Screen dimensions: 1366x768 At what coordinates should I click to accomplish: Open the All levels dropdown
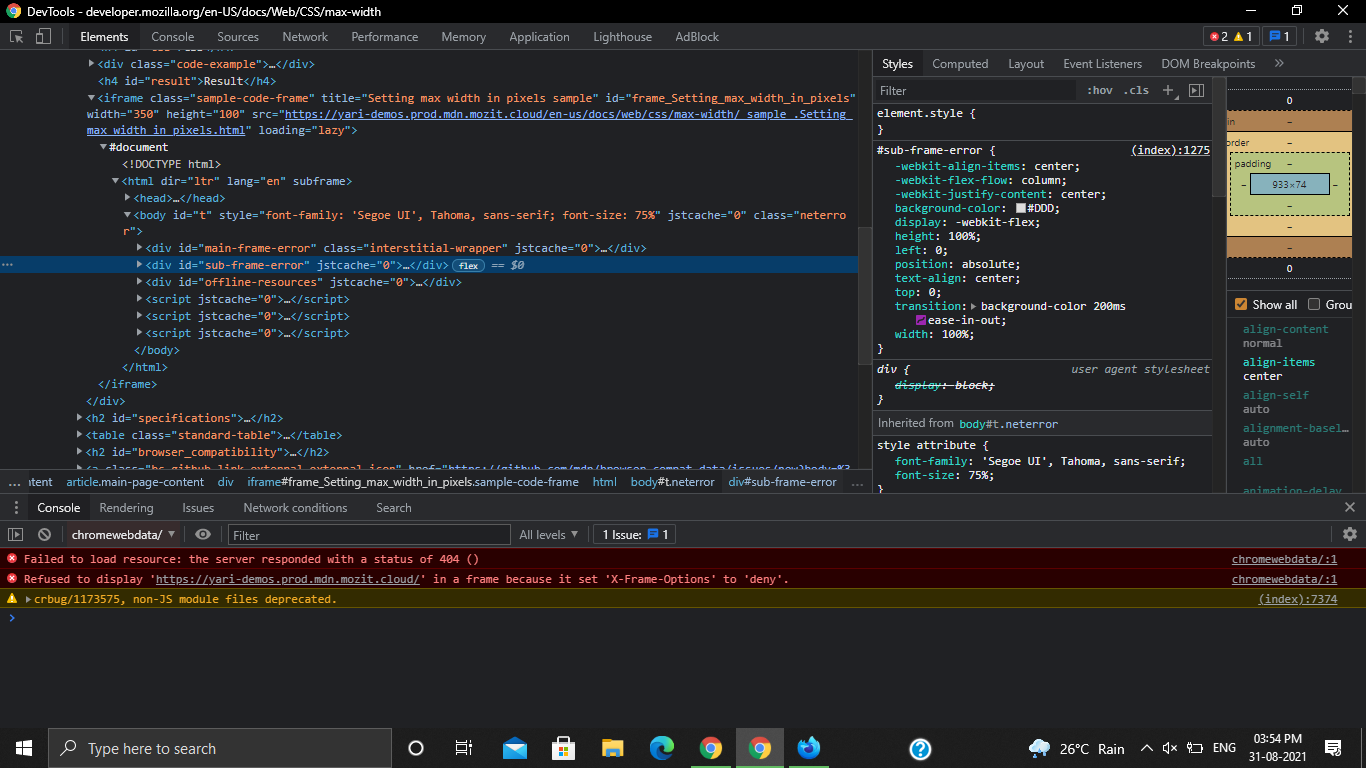point(549,534)
